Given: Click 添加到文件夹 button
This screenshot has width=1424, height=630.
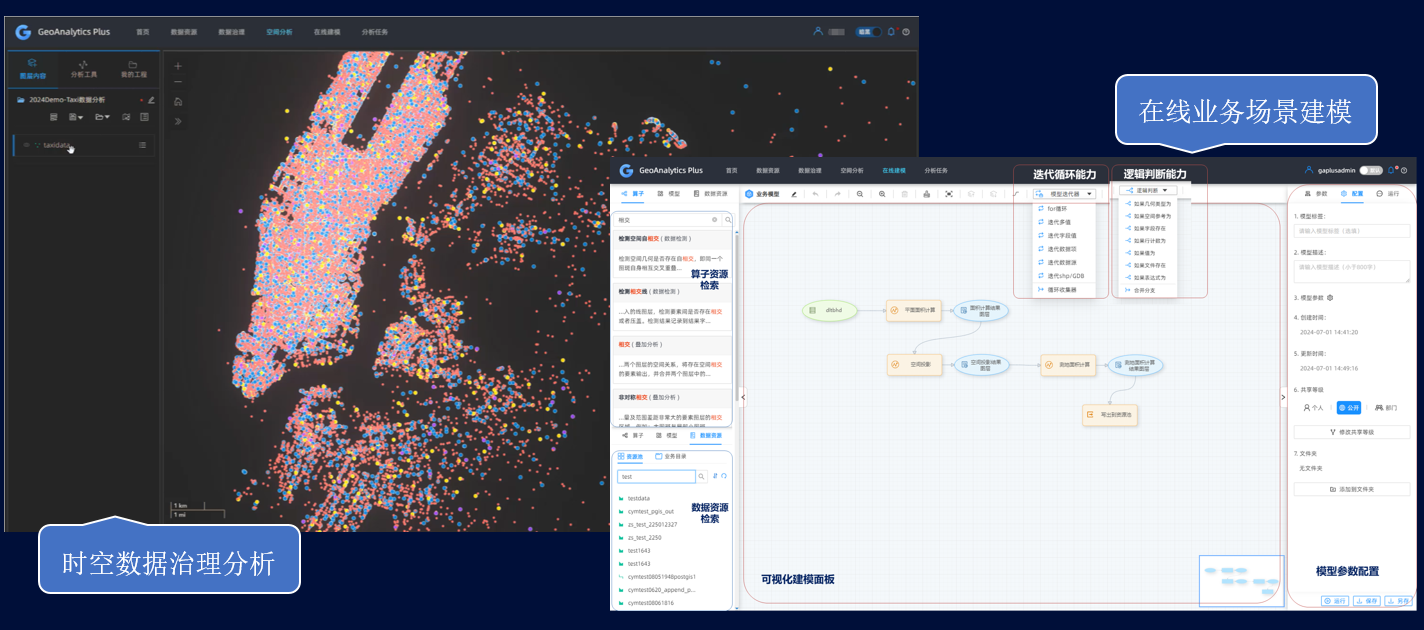Looking at the screenshot, I should (1352, 489).
